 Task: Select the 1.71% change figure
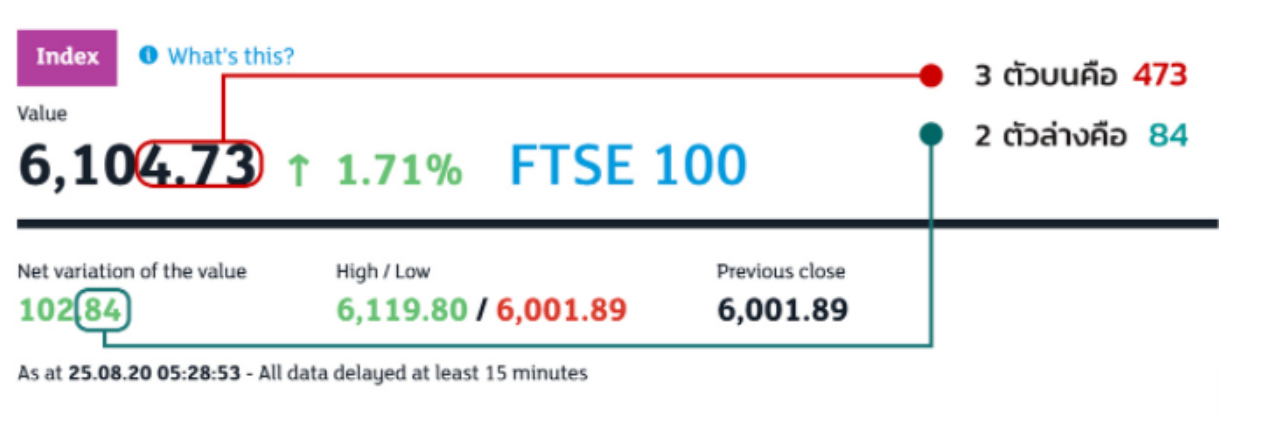tap(399, 170)
